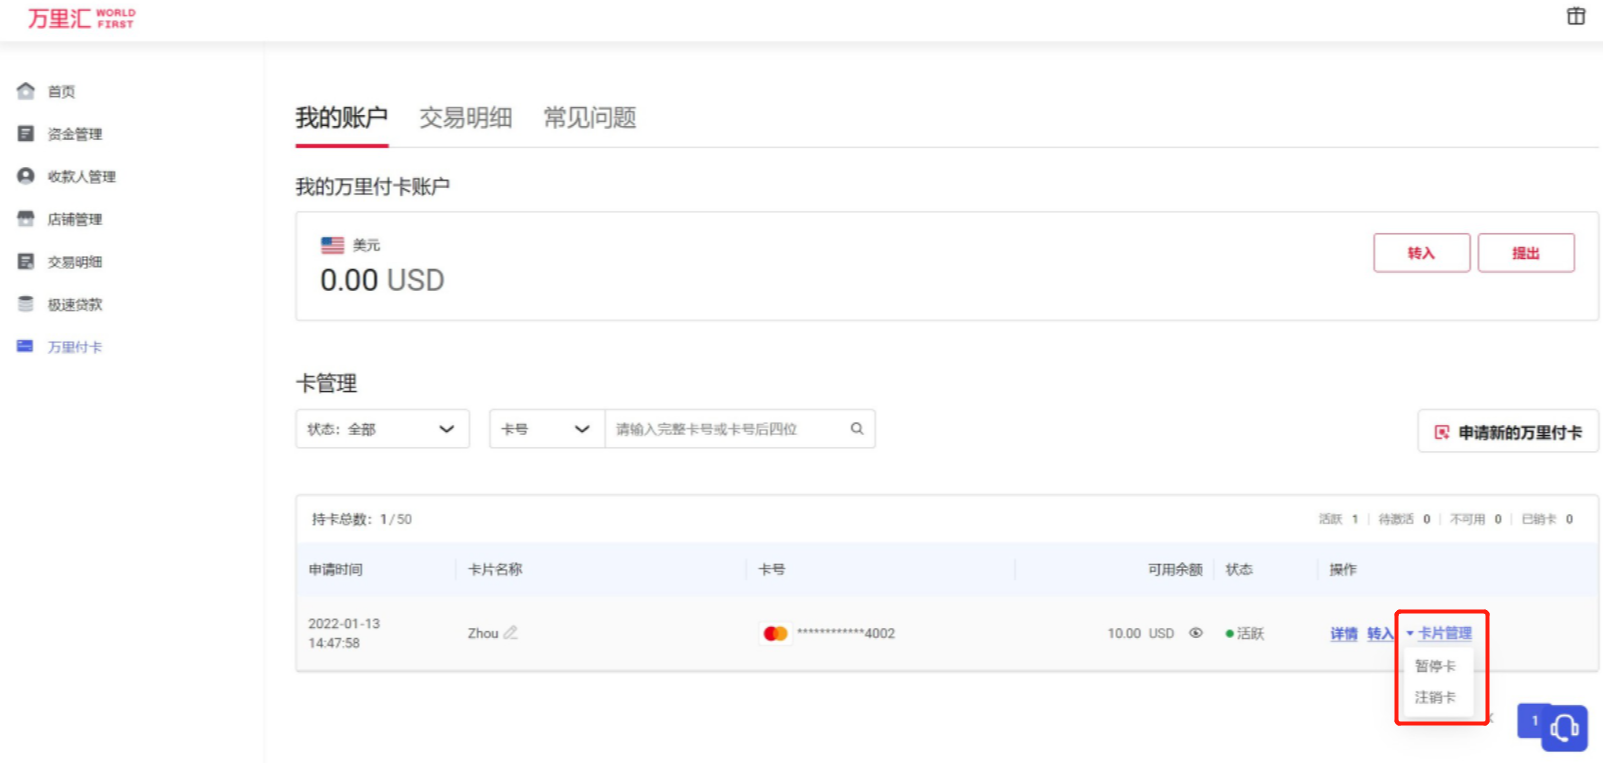
Task: Click the 操作 column header
Action: tap(1343, 569)
